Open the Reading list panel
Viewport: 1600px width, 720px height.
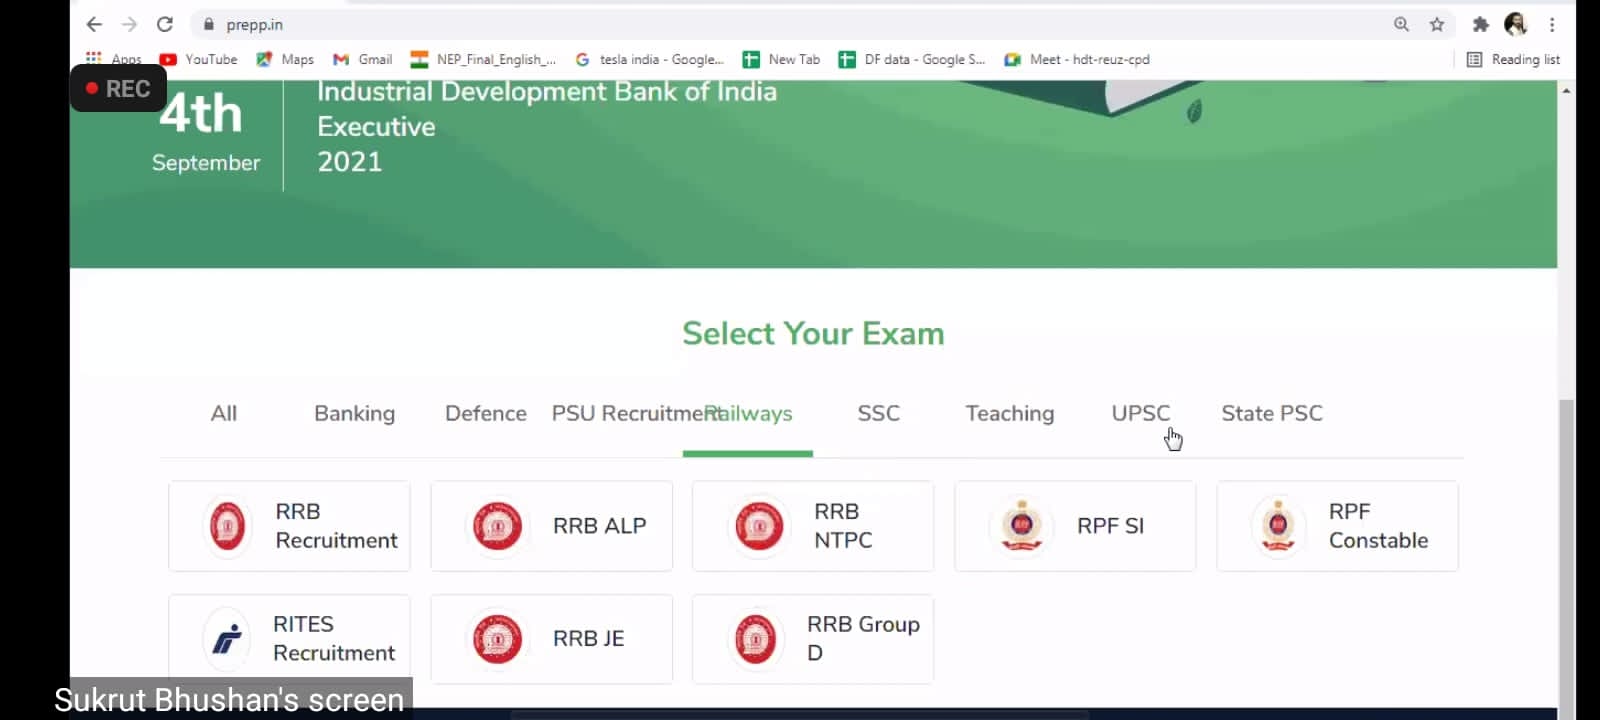tap(1513, 59)
